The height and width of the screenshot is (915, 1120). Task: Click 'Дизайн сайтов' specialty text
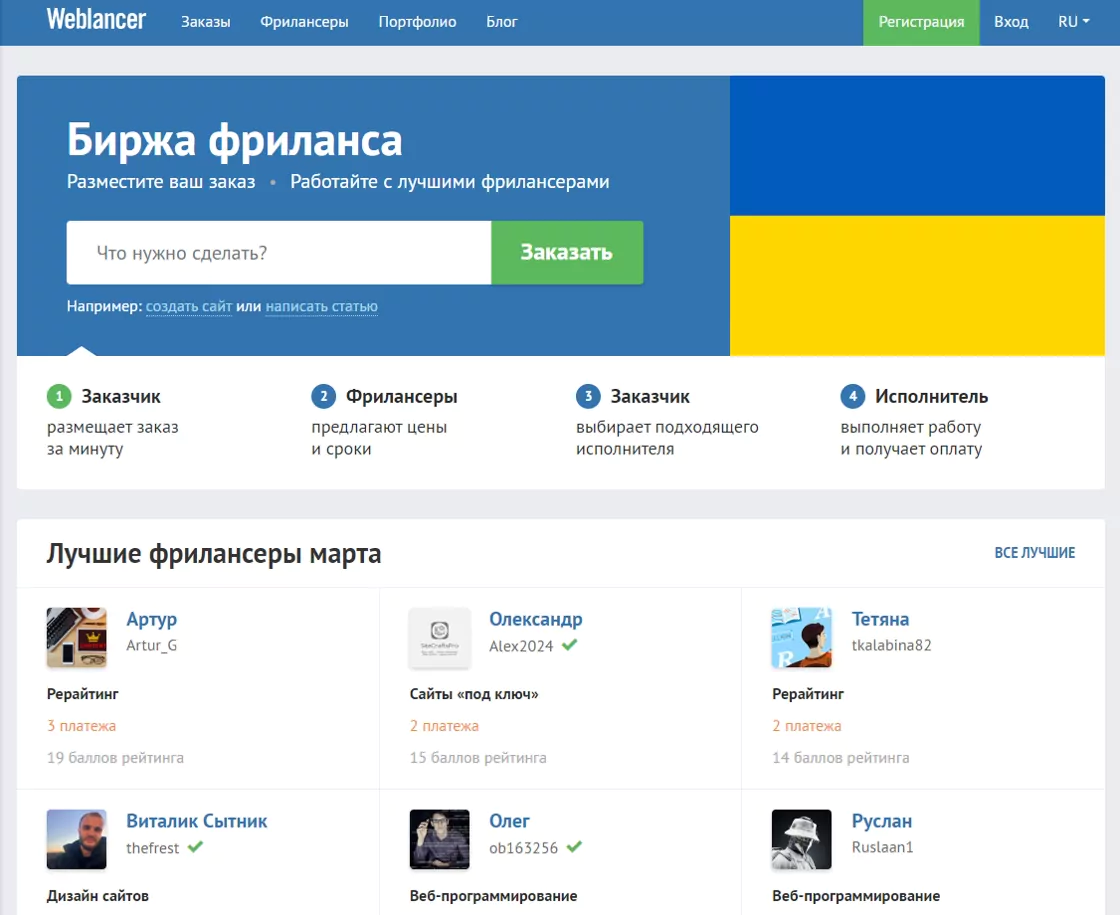[98, 896]
